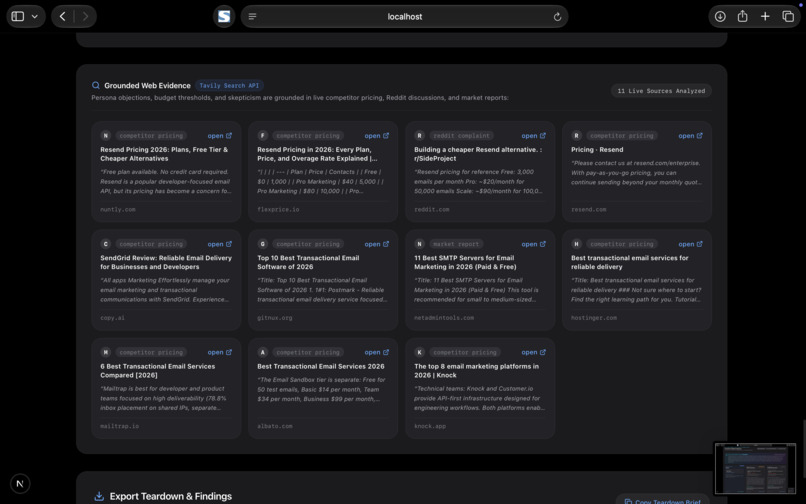
Task: Click the download icon beside Export Teardown & Findings
Action: (99, 496)
